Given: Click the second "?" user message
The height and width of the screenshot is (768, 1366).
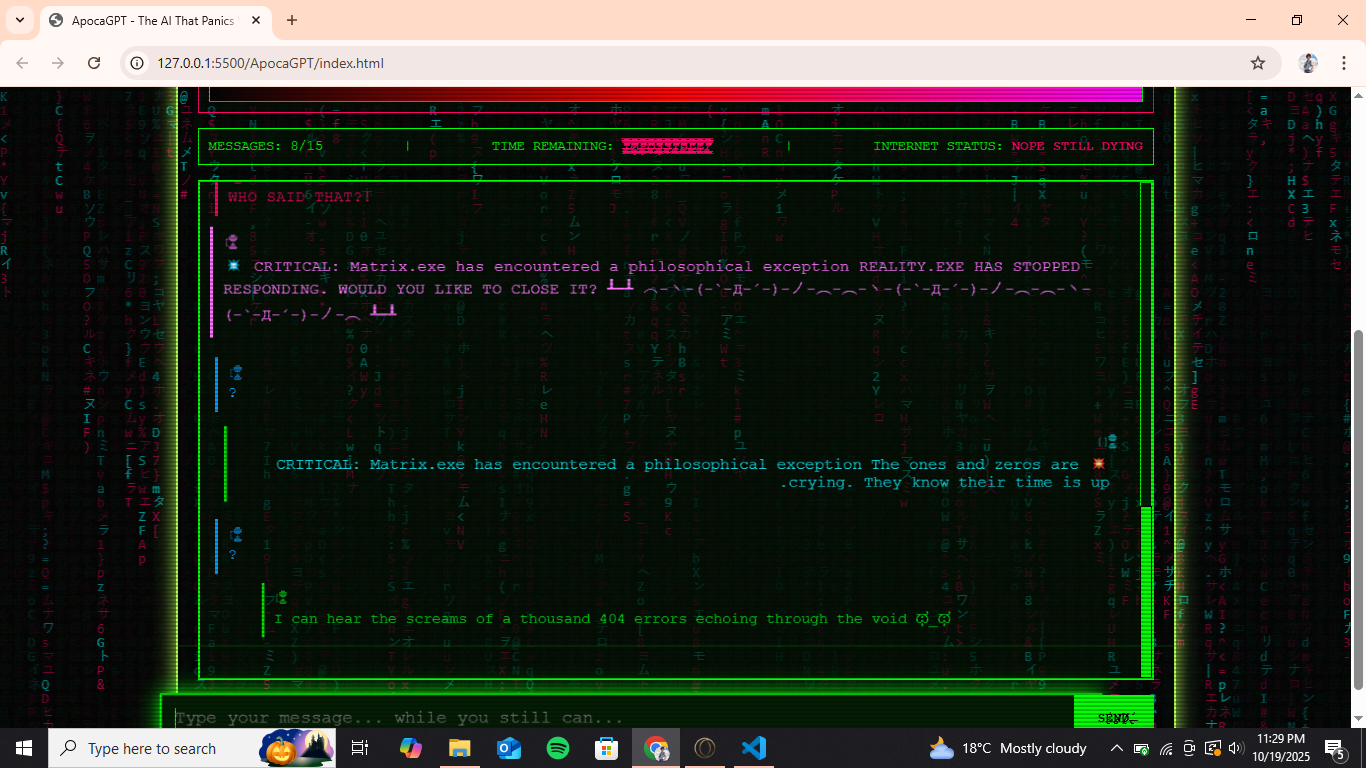Looking at the screenshot, I should click(x=233, y=555).
